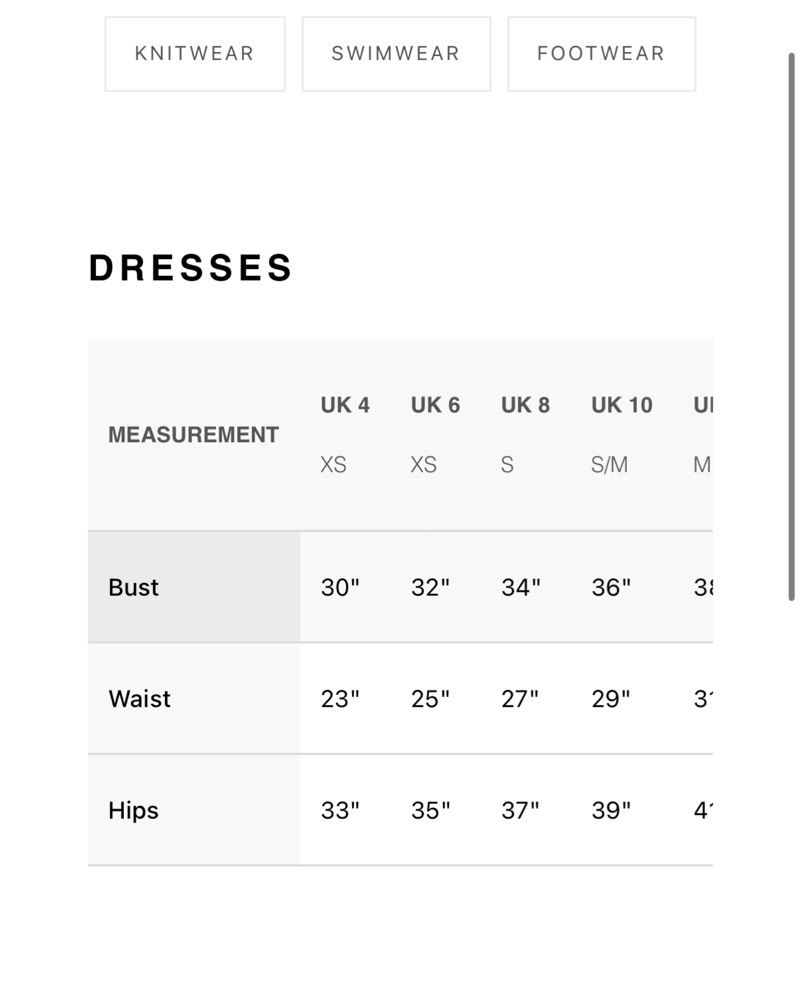Click the MEASUREMENT header cell

pyautogui.click(x=193, y=435)
